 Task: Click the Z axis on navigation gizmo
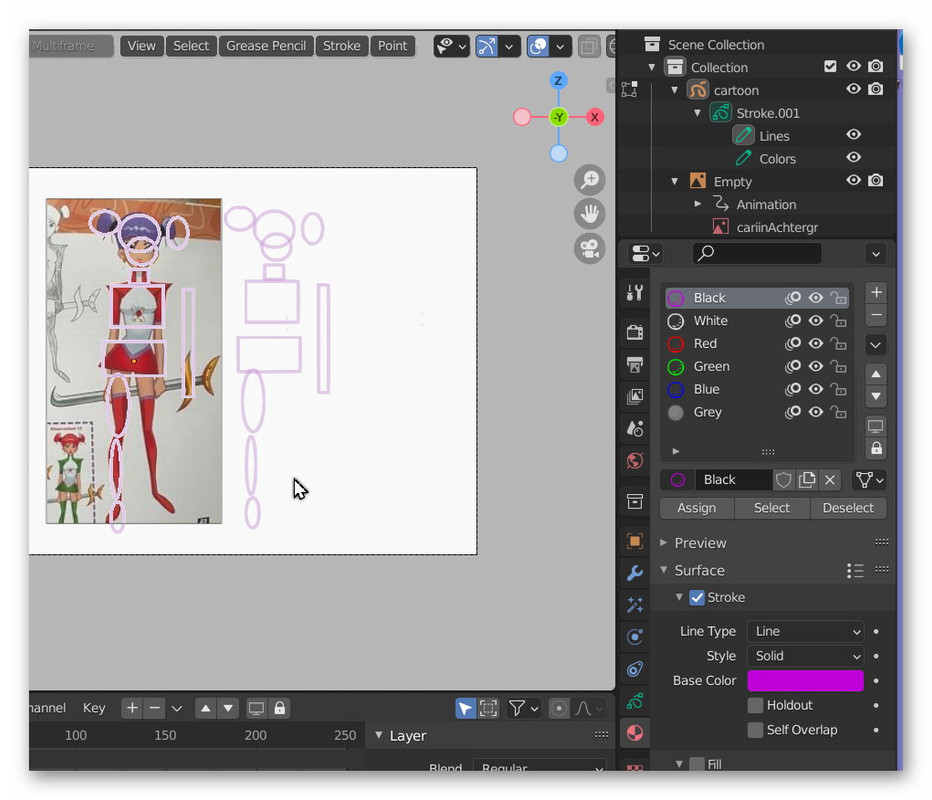[x=558, y=81]
